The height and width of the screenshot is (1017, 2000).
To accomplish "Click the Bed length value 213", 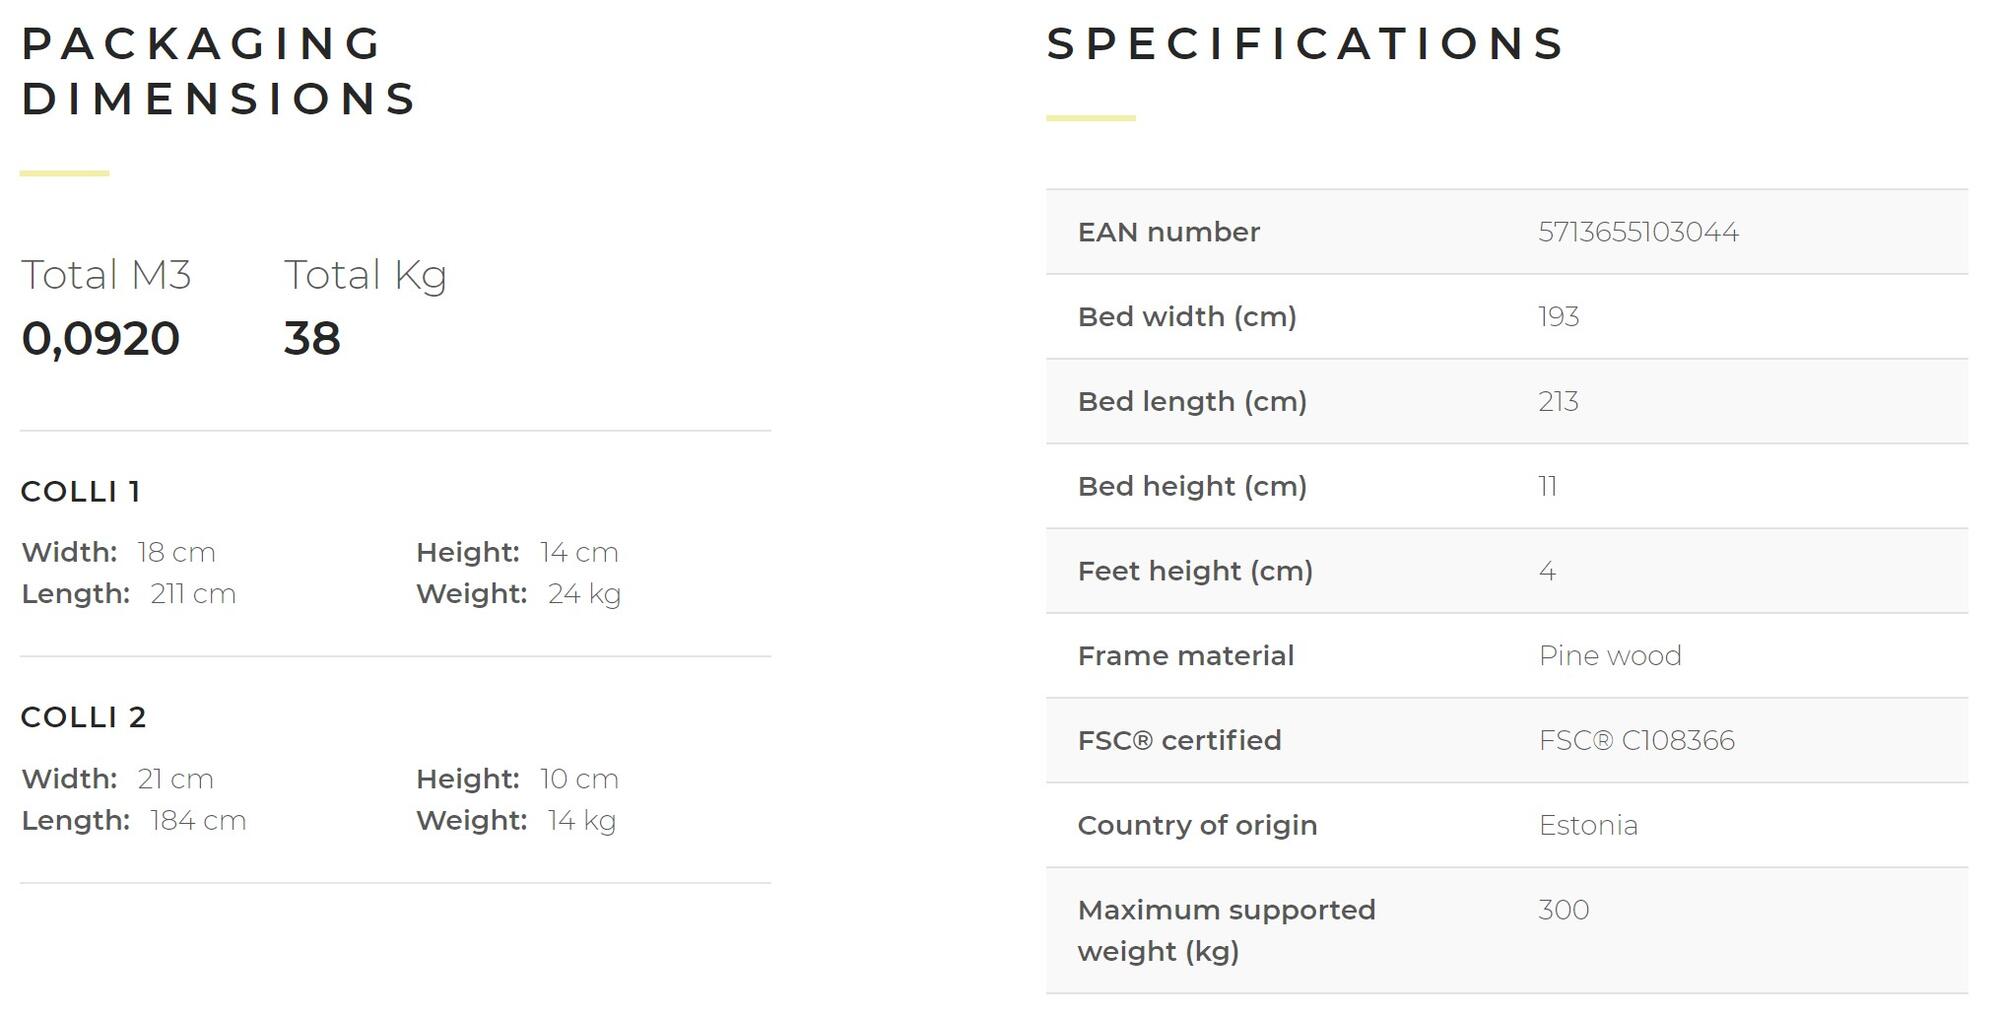I will [1558, 402].
